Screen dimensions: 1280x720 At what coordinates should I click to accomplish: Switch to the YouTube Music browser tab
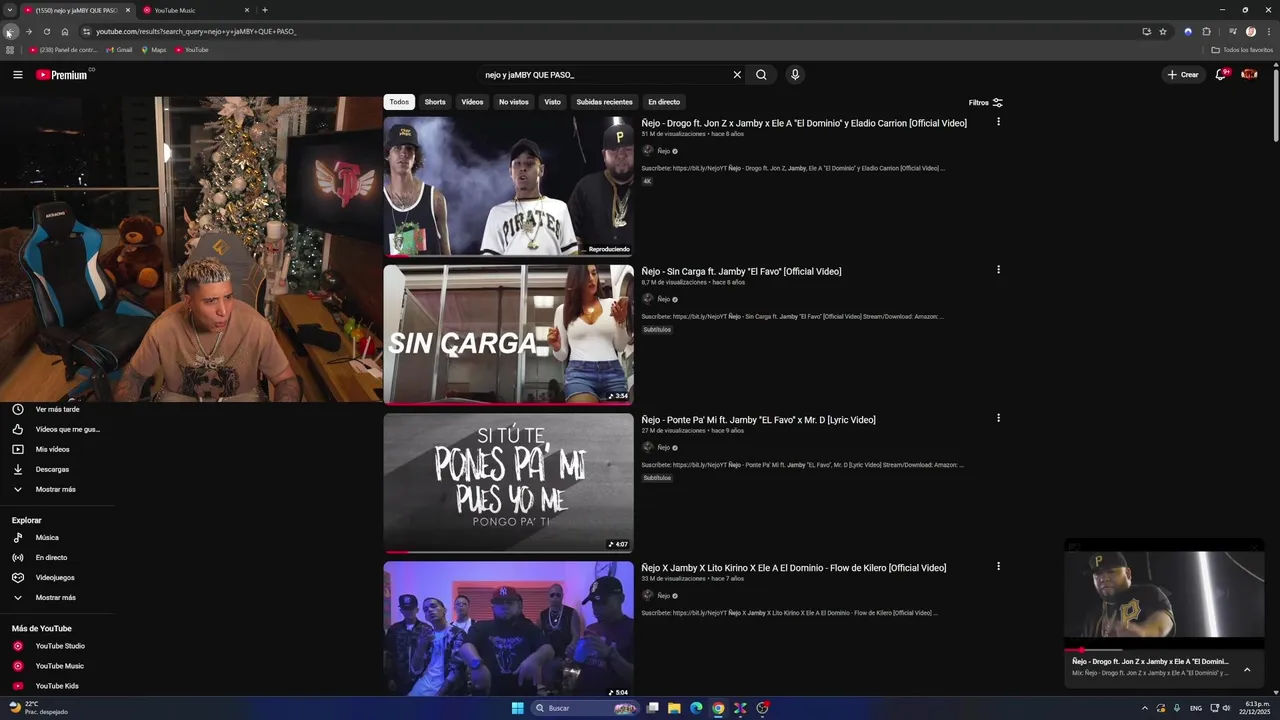pyautogui.click(x=196, y=10)
